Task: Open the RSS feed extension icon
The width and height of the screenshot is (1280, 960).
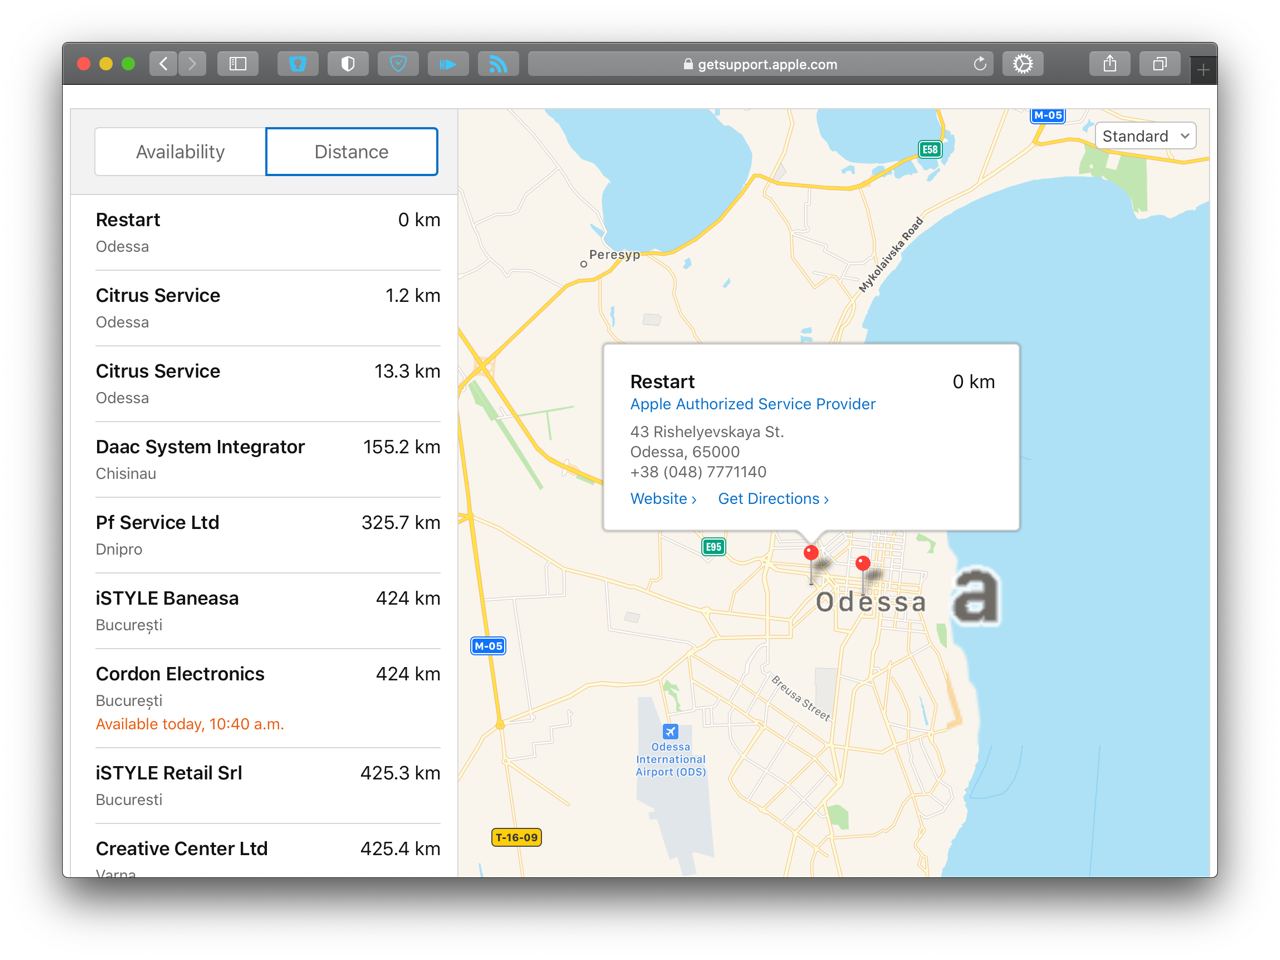Action: click(x=498, y=64)
